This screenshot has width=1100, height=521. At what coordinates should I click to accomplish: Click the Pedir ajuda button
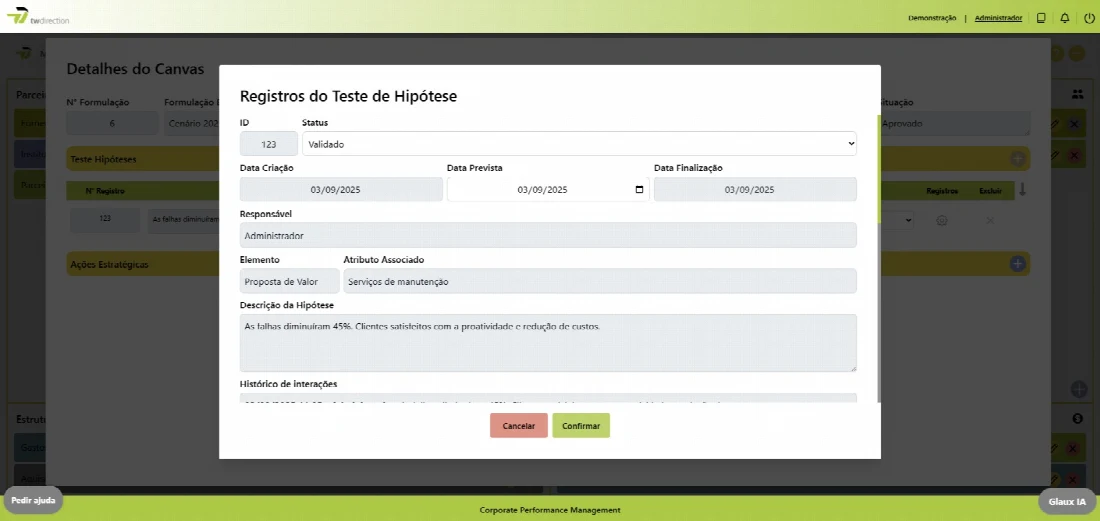click(33, 501)
